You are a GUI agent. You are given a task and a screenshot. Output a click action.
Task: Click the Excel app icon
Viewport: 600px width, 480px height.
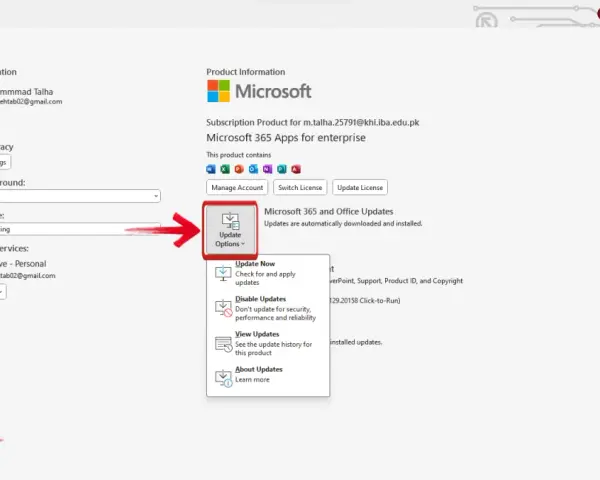click(x=225, y=169)
